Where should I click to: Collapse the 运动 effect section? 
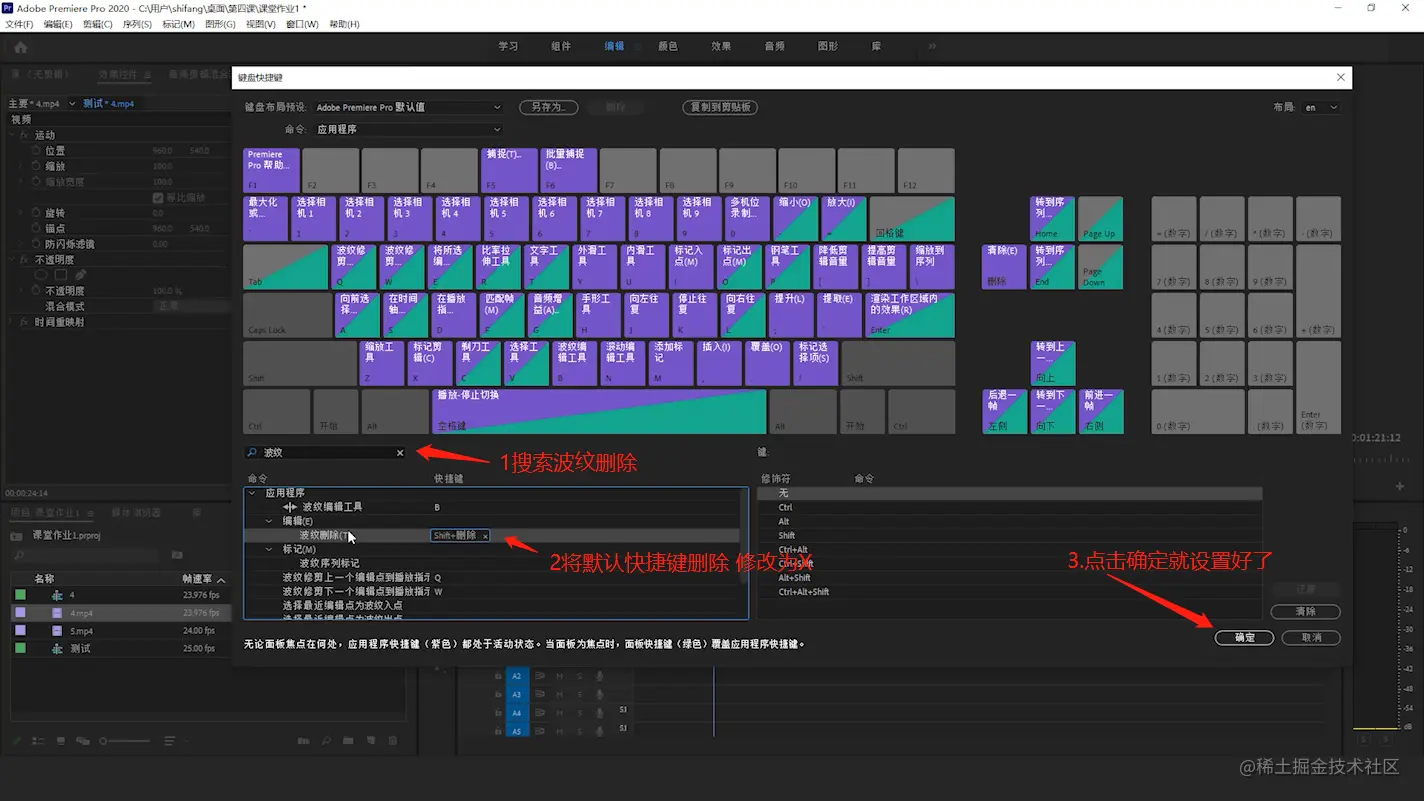11,135
